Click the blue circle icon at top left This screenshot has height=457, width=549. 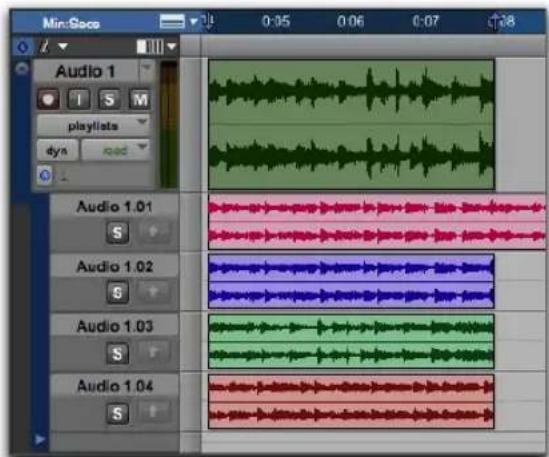[x=23, y=47]
